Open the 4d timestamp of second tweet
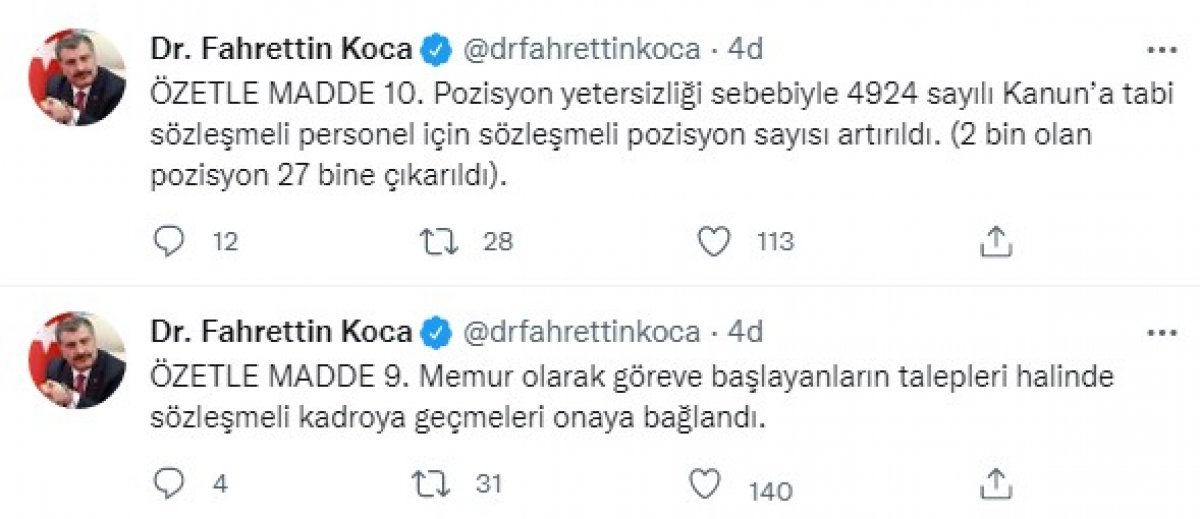The width and height of the screenshot is (1200, 519). pos(745,331)
